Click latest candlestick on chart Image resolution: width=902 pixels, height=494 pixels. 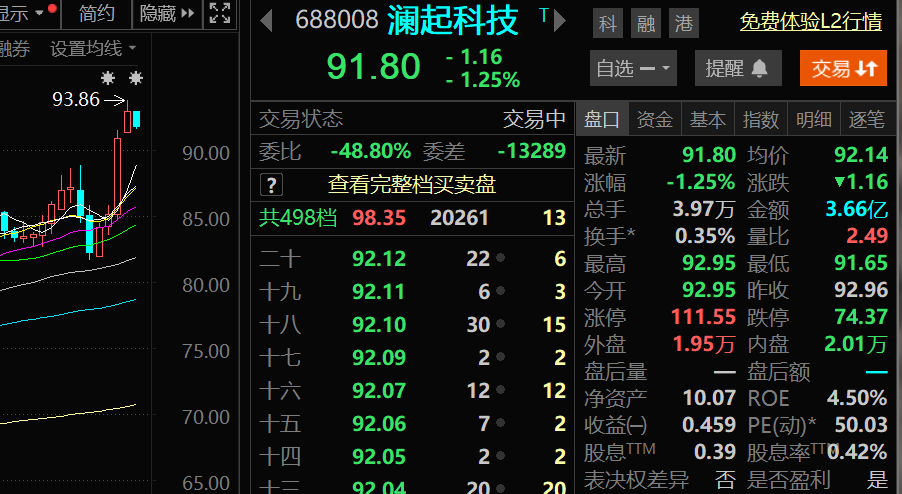tap(137, 119)
